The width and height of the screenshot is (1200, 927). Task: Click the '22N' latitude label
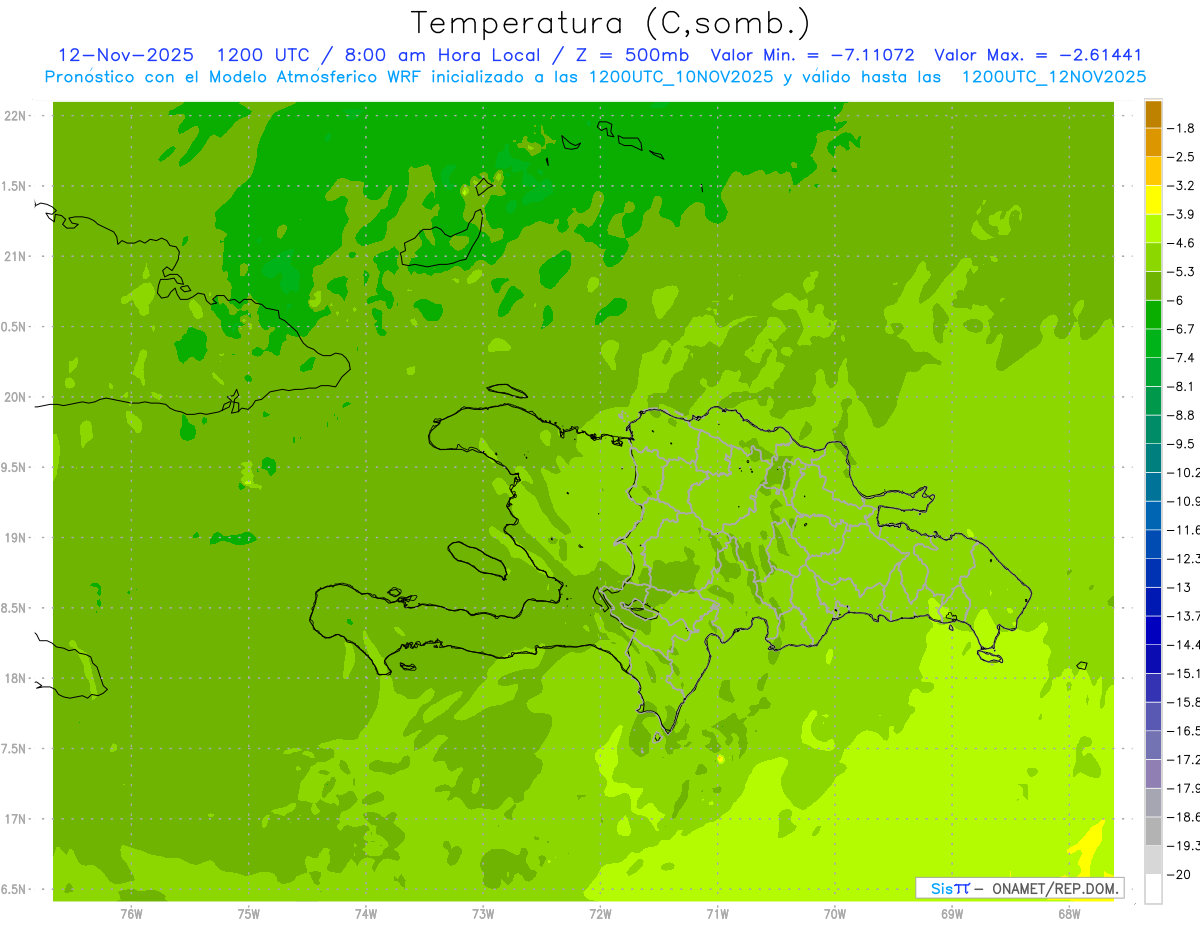(15, 115)
